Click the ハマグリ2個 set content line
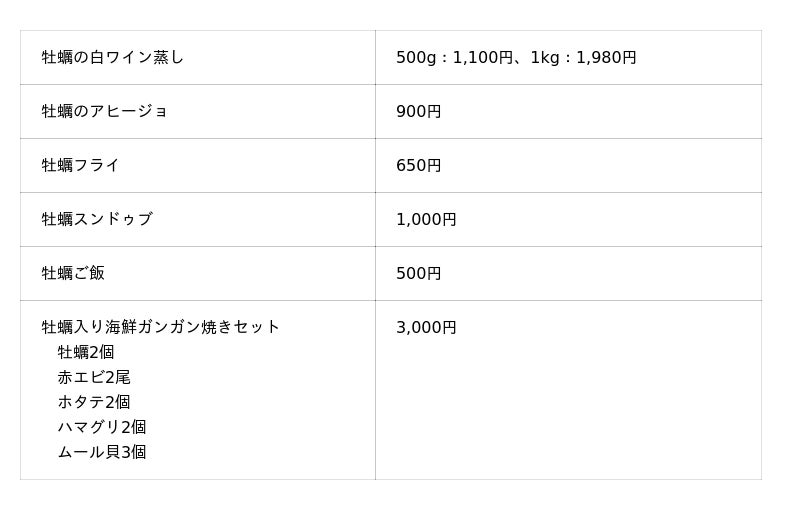800x510 pixels. point(102,427)
